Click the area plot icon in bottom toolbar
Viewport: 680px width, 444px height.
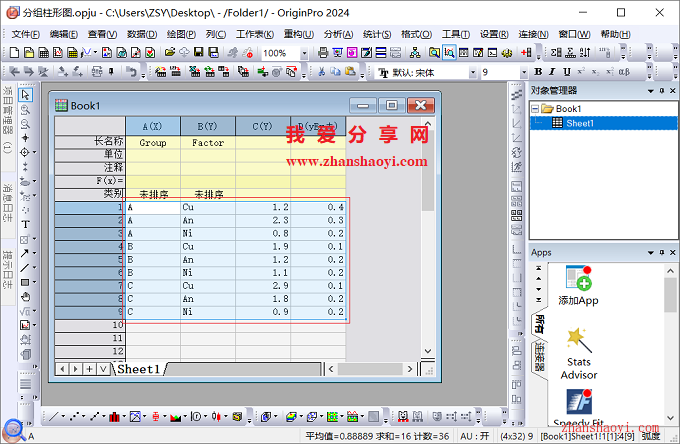176,417
